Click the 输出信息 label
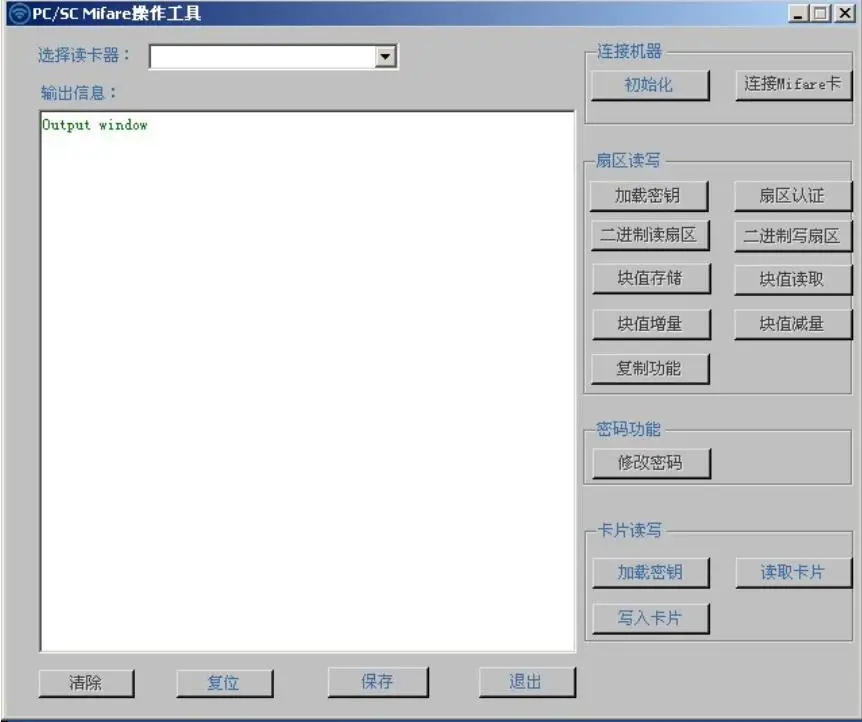The image size is (862, 722). (x=79, y=93)
